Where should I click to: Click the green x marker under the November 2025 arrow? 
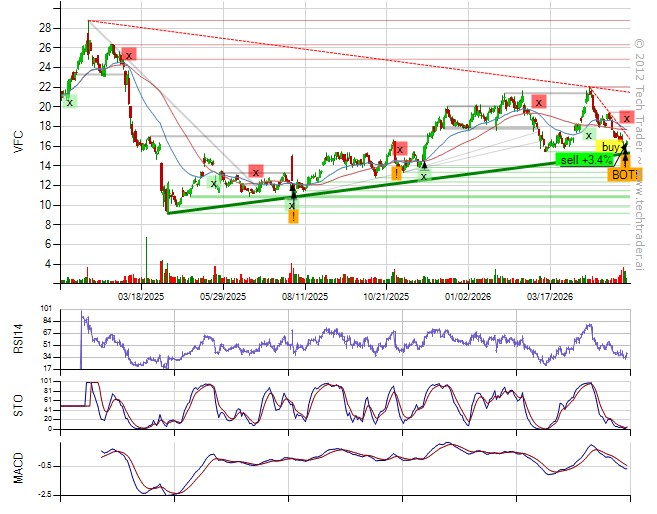pos(424,176)
